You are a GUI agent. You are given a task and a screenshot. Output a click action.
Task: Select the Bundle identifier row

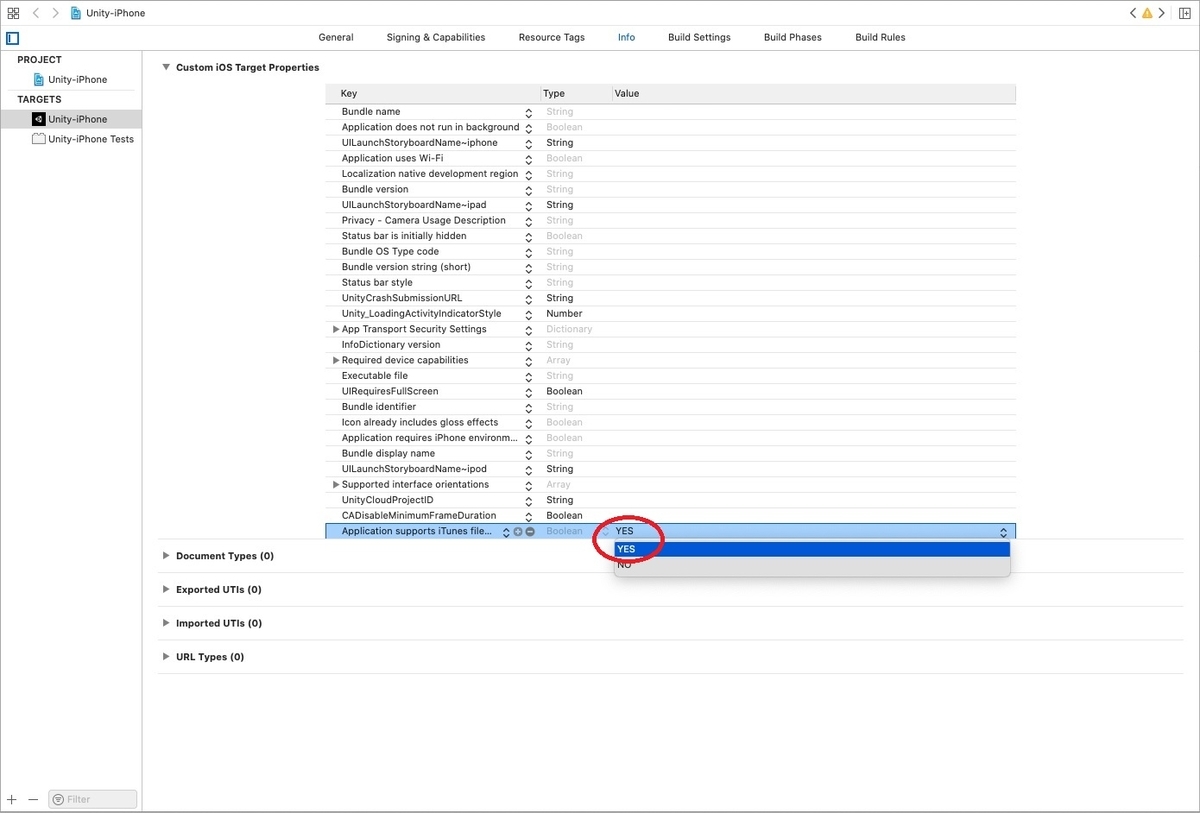click(x=671, y=407)
